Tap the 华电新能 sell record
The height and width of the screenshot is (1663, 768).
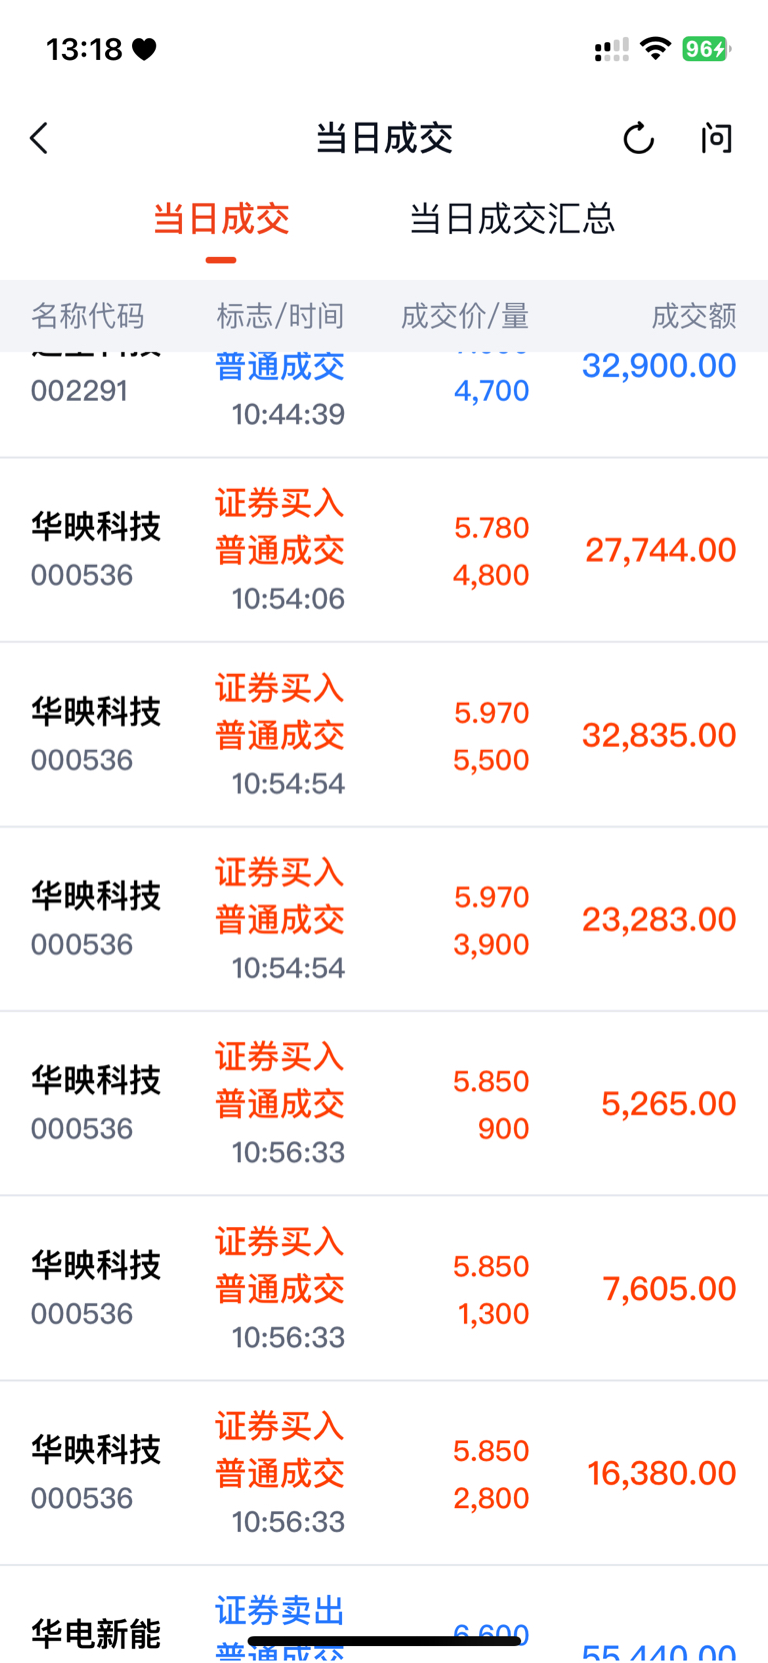pos(384,1615)
